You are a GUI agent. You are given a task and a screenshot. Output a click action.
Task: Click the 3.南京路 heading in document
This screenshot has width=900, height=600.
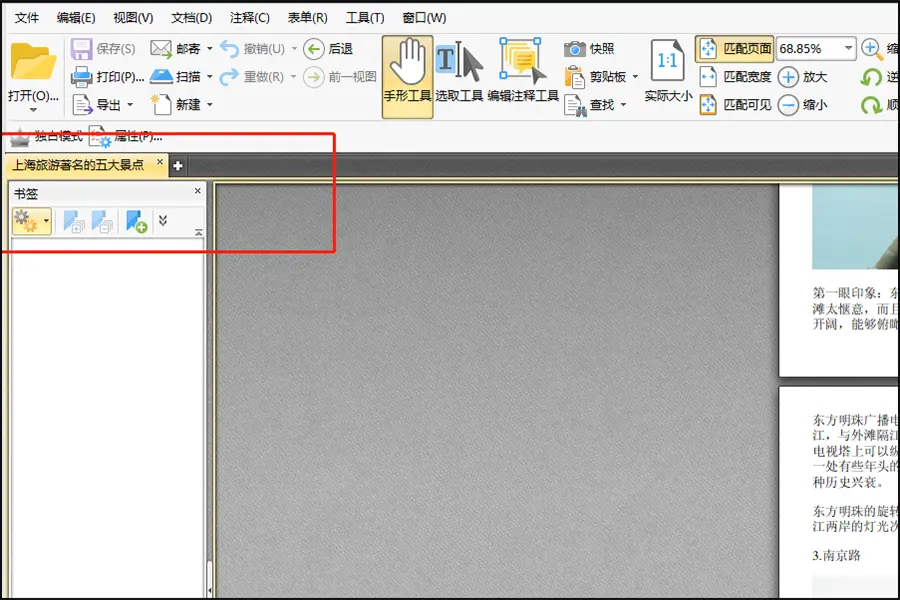coord(836,555)
